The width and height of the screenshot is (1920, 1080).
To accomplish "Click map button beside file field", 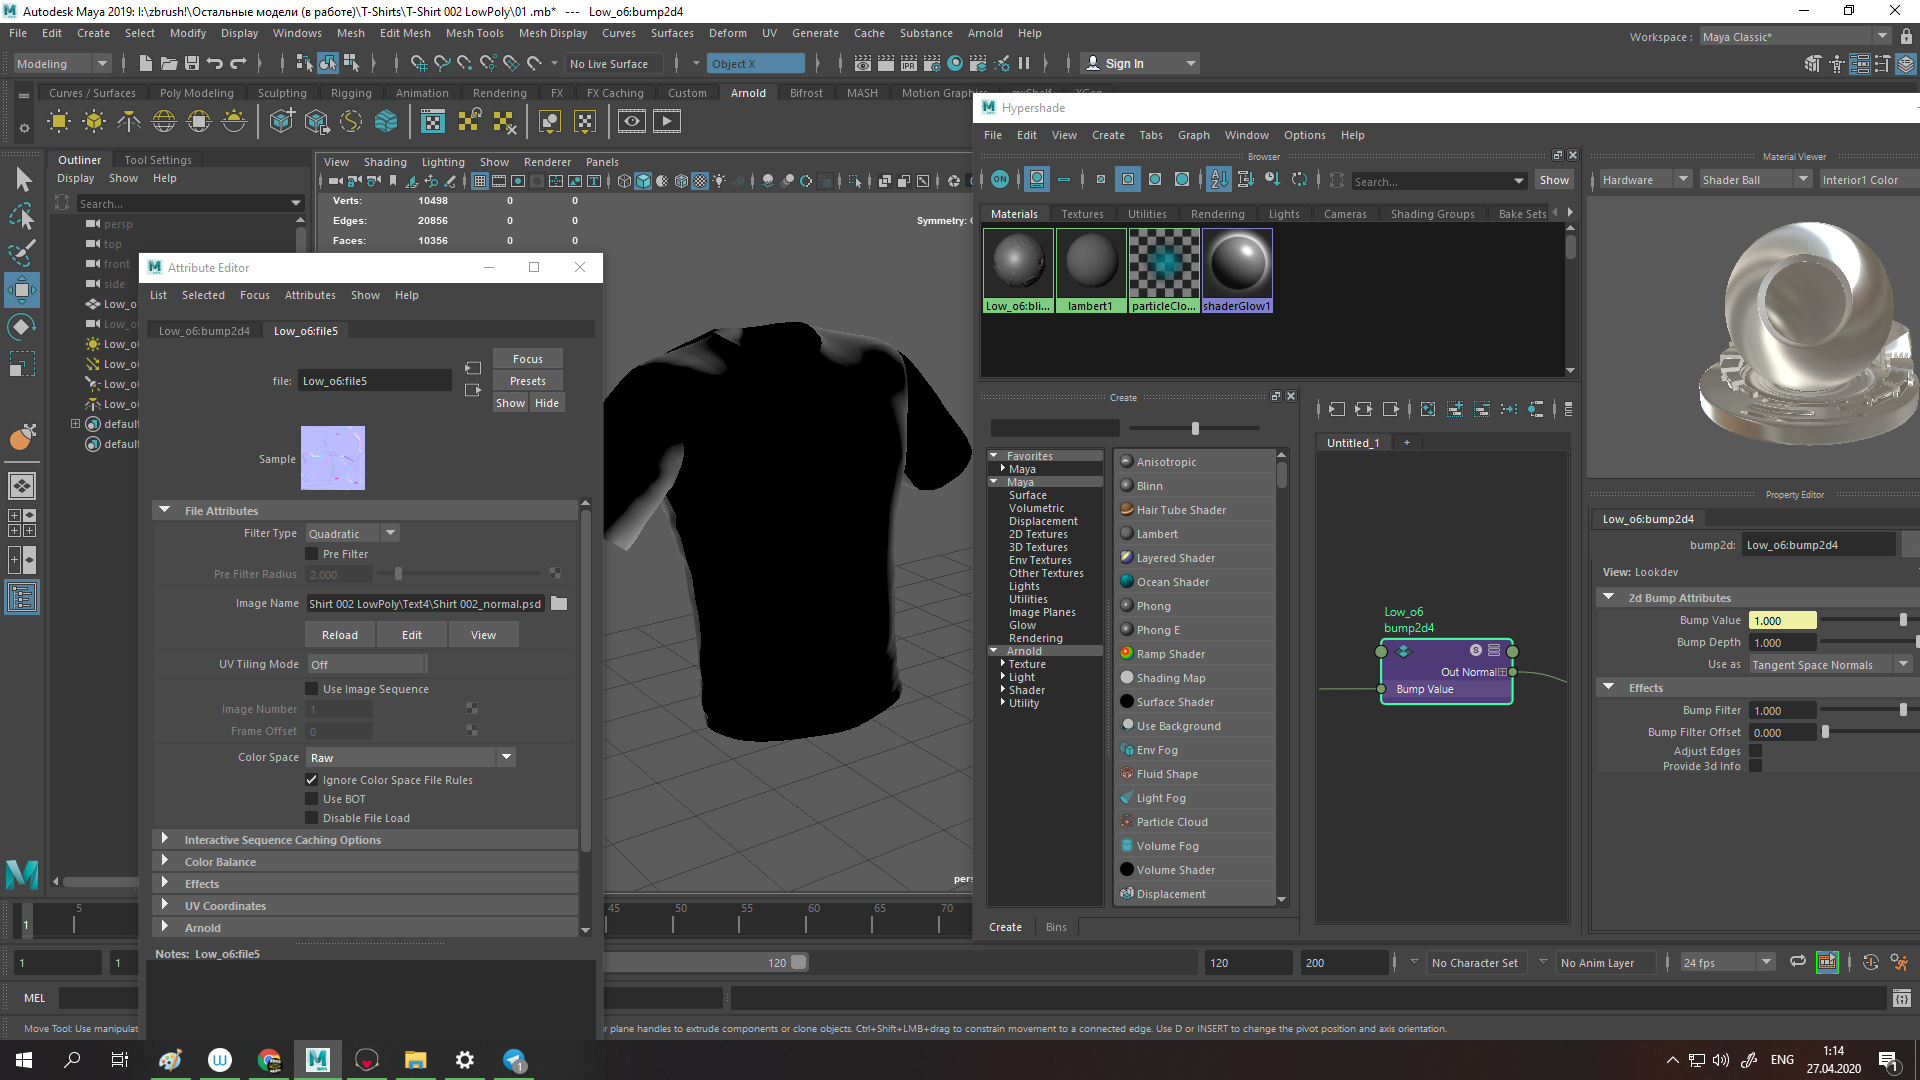I will [x=473, y=368].
